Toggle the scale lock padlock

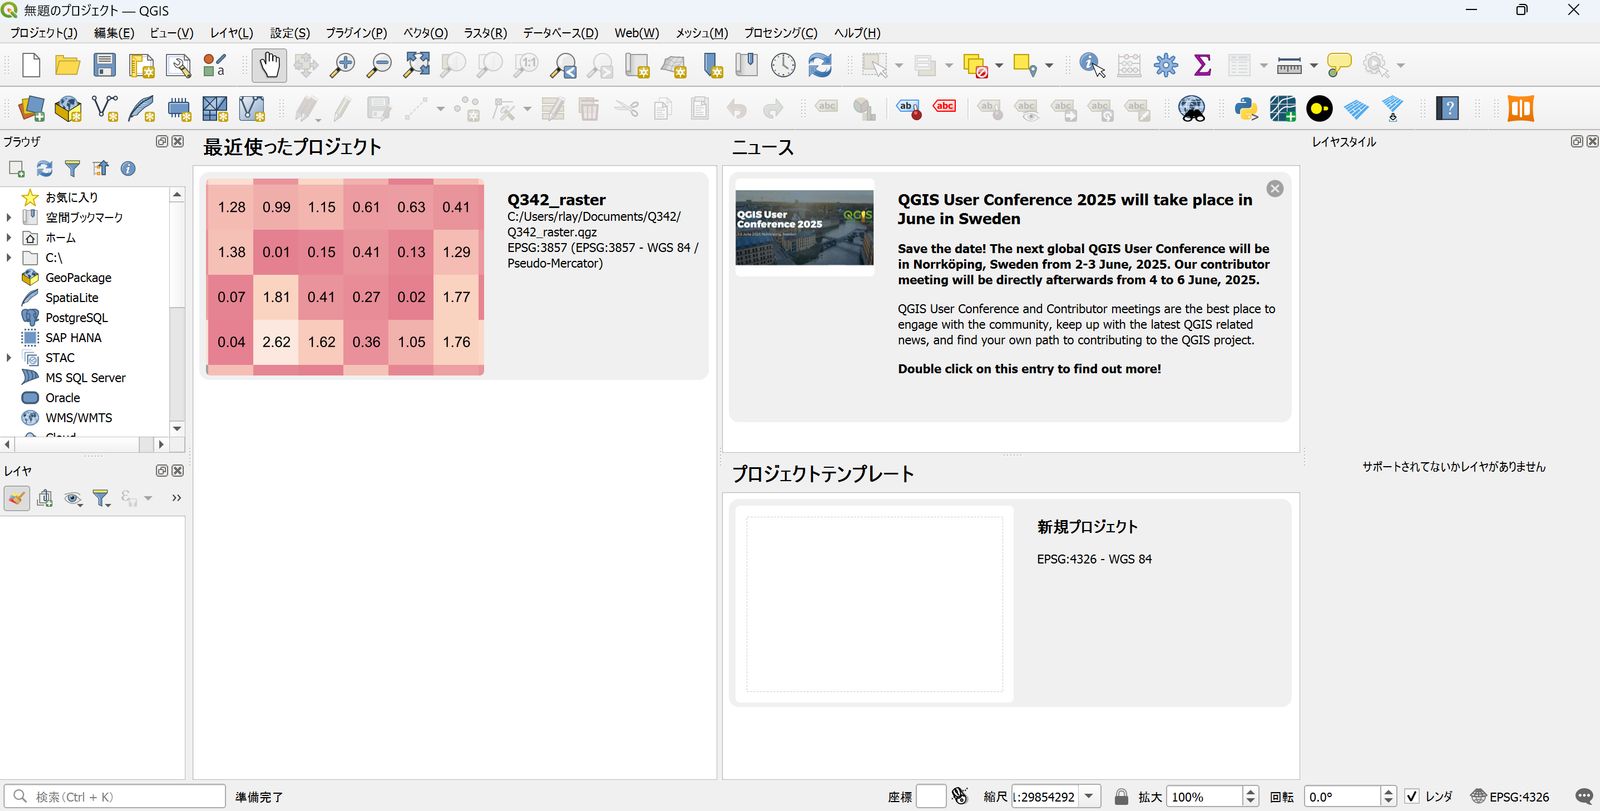(1121, 797)
